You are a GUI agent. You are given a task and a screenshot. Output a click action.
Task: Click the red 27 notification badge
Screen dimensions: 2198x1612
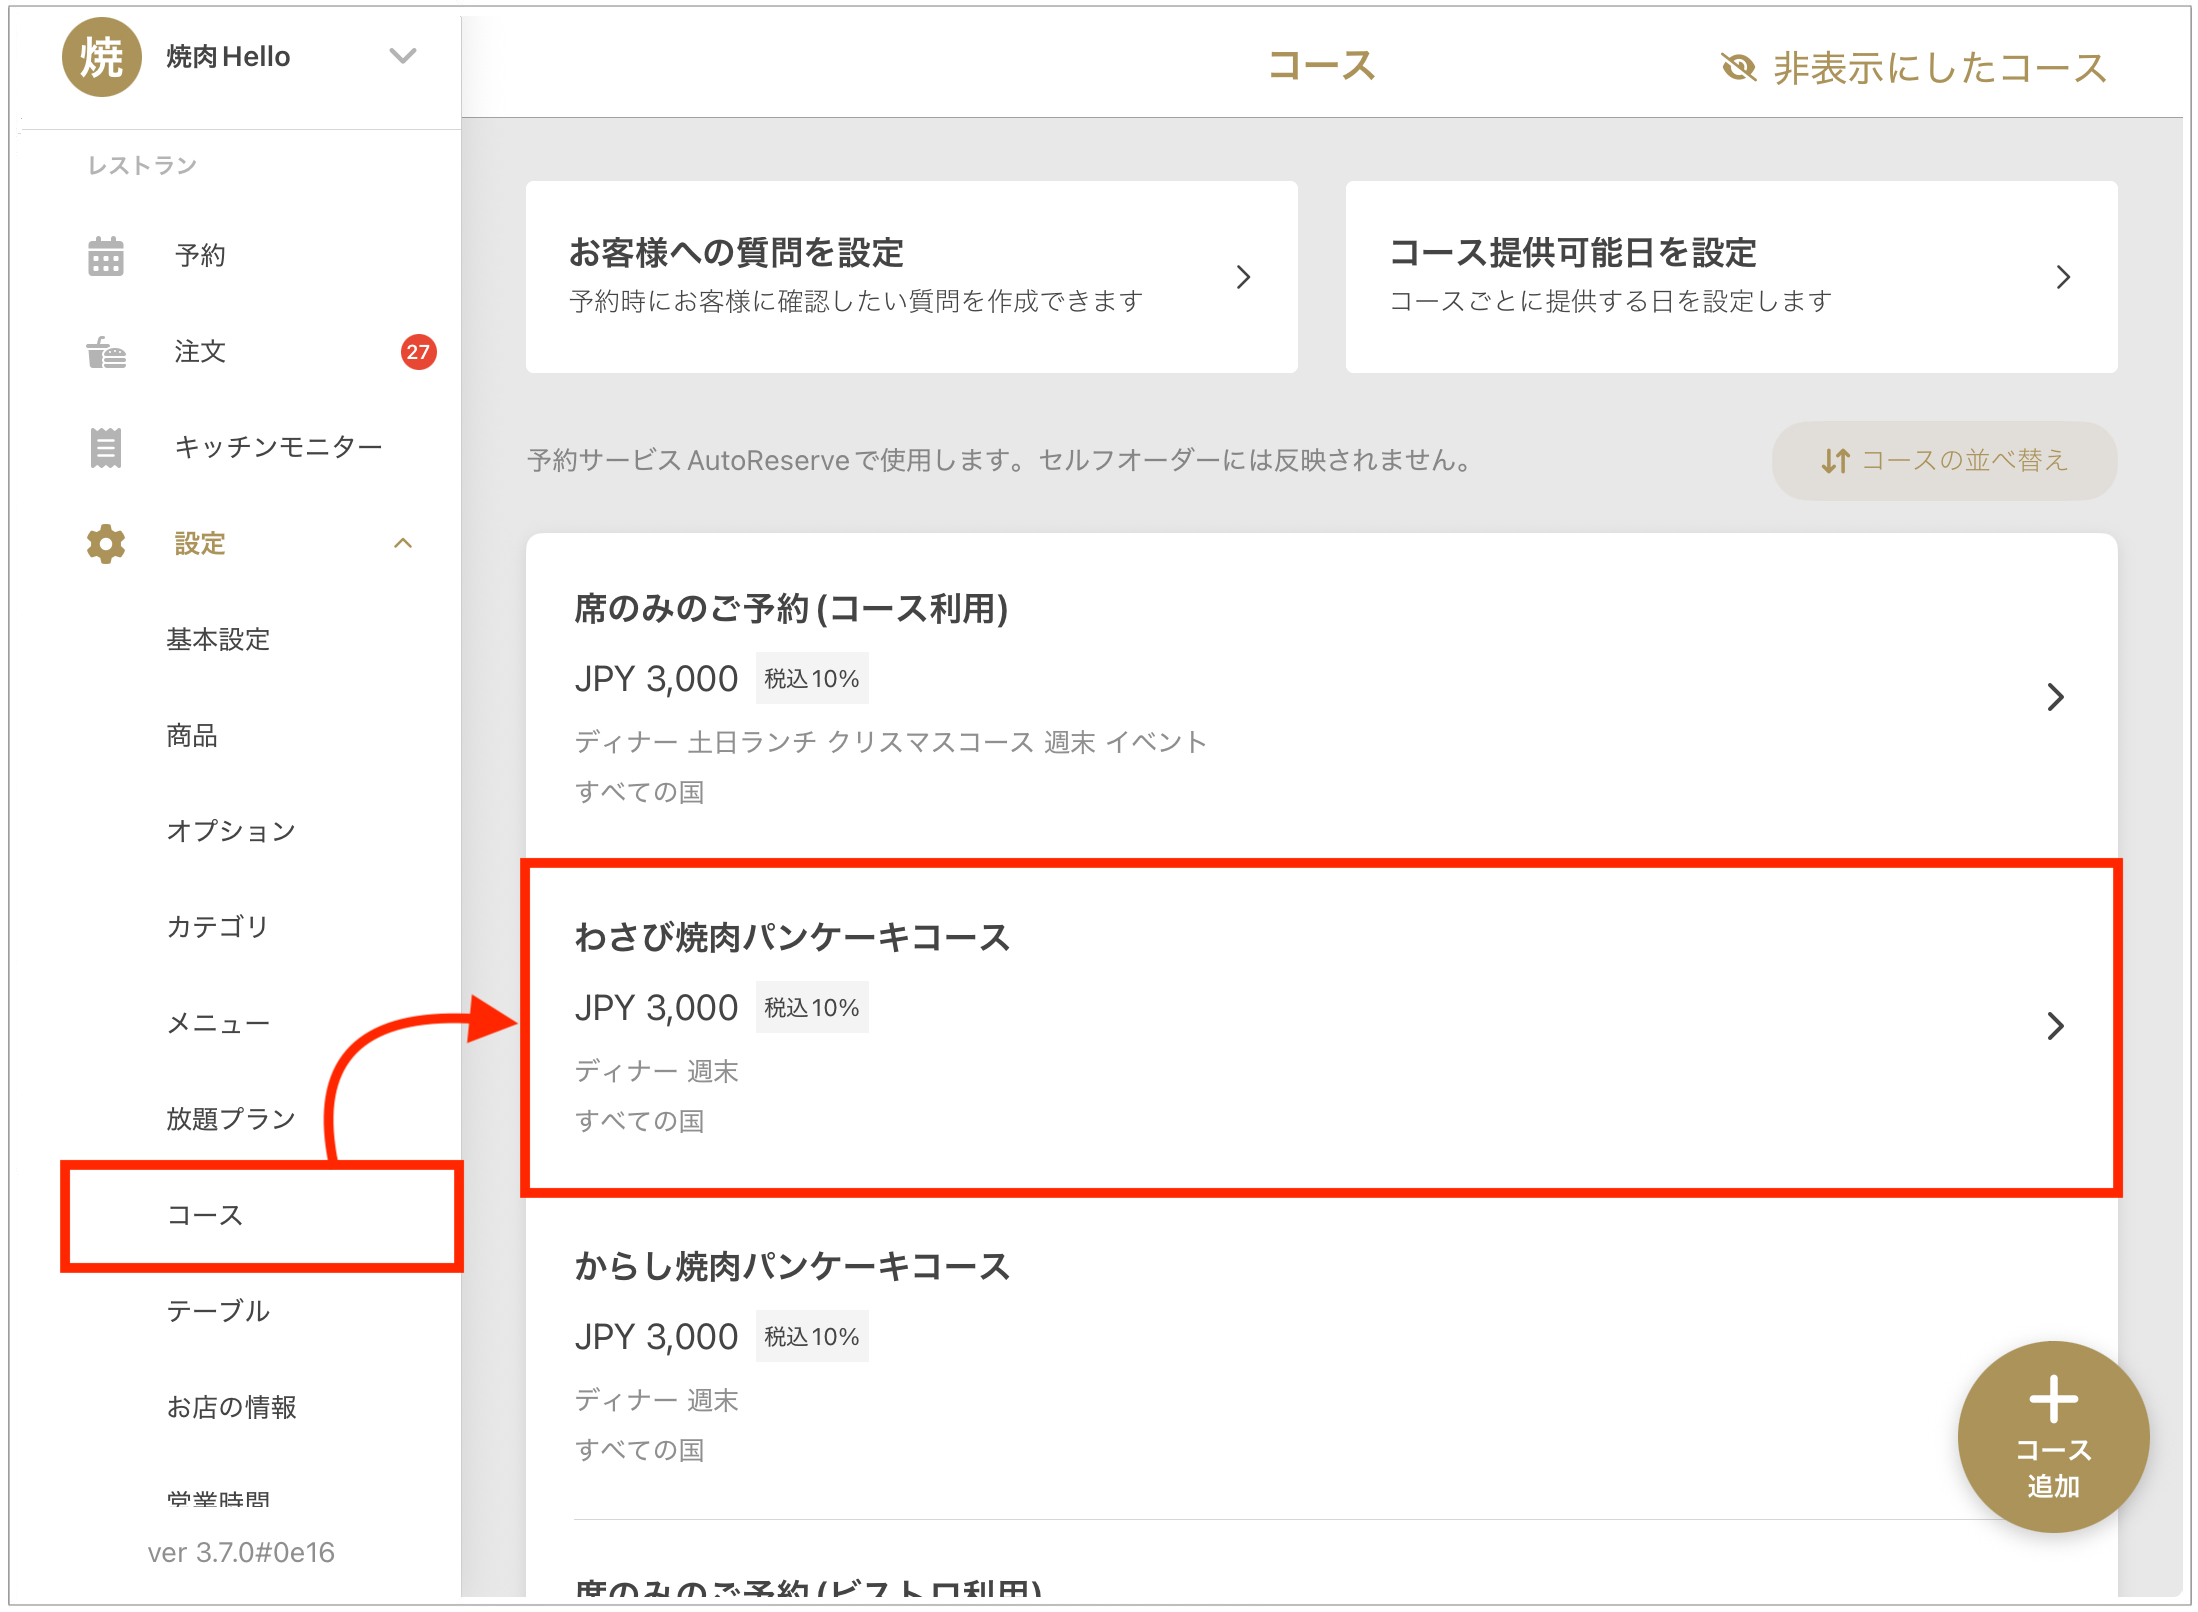point(418,352)
